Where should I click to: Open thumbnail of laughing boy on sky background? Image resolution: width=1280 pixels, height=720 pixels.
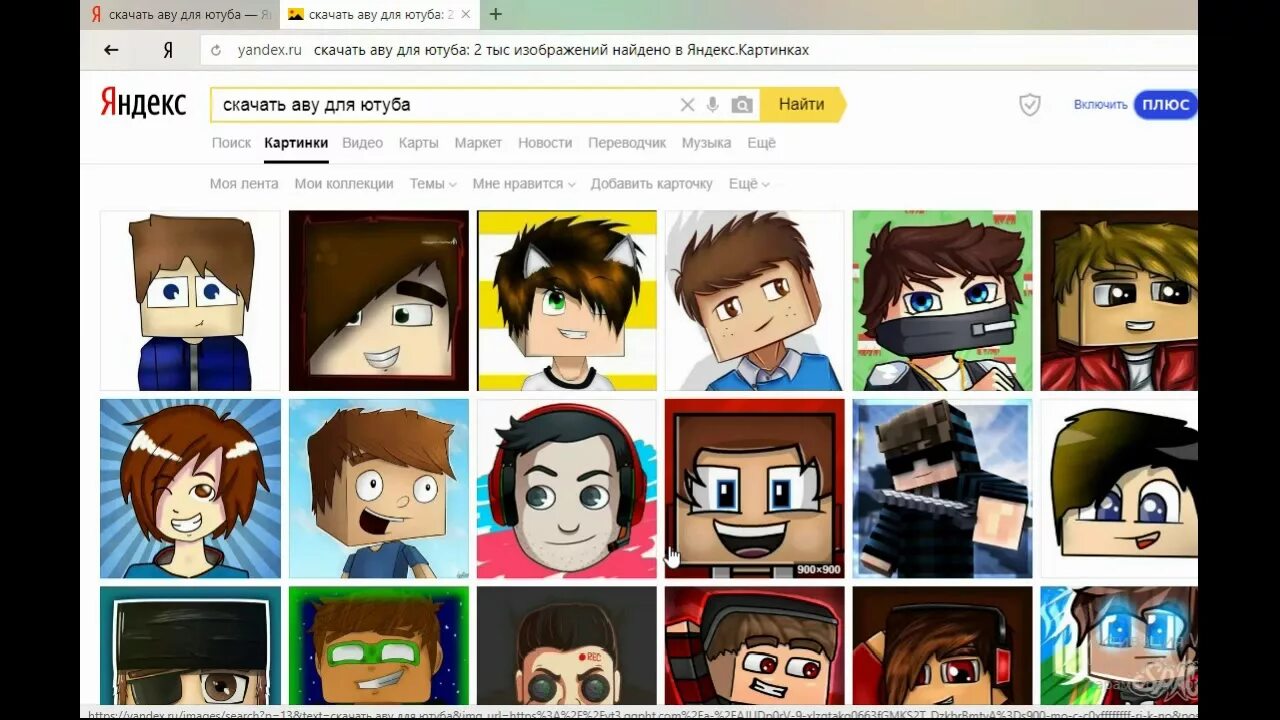click(x=378, y=489)
